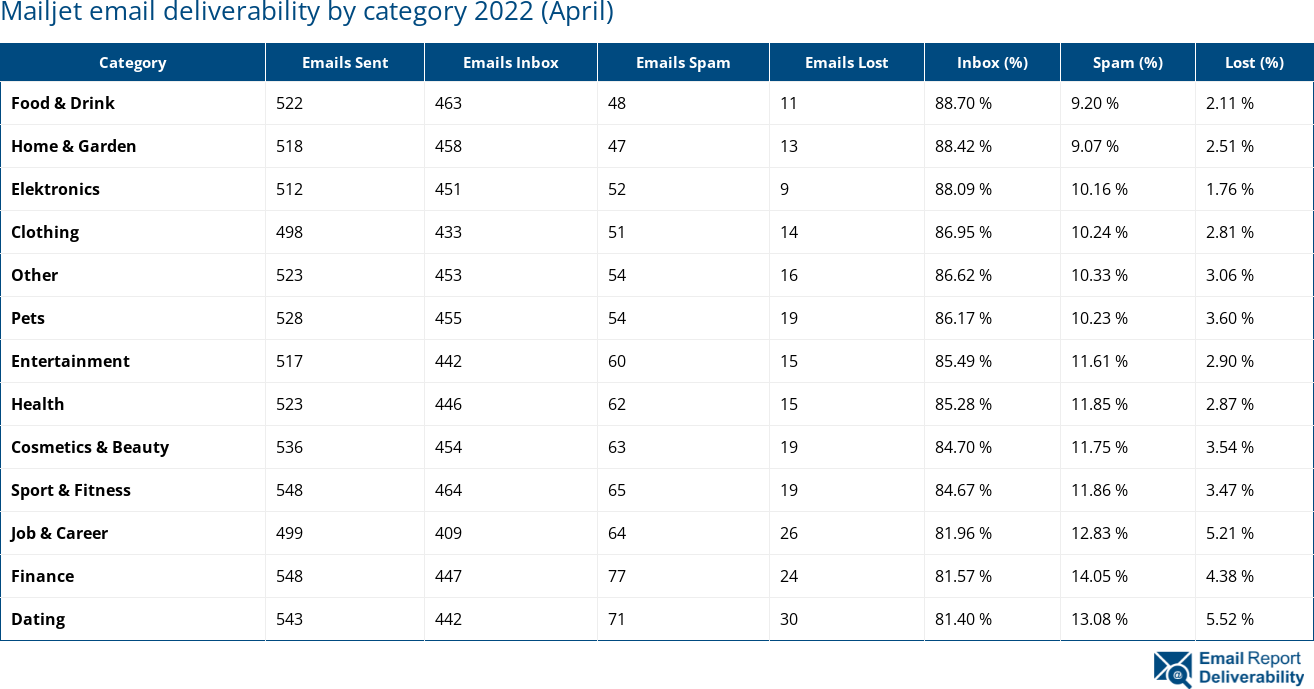Sort by Emails Sent column header
The width and height of the screenshot is (1314, 689).
pyautogui.click(x=345, y=62)
